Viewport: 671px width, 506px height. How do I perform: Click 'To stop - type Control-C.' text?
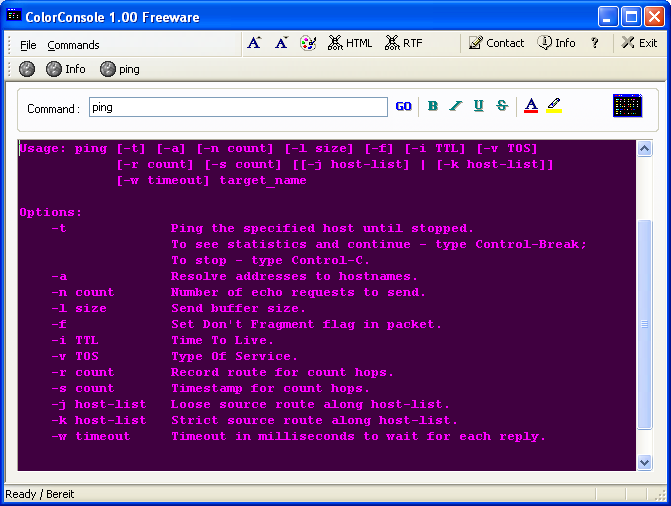(x=270, y=261)
